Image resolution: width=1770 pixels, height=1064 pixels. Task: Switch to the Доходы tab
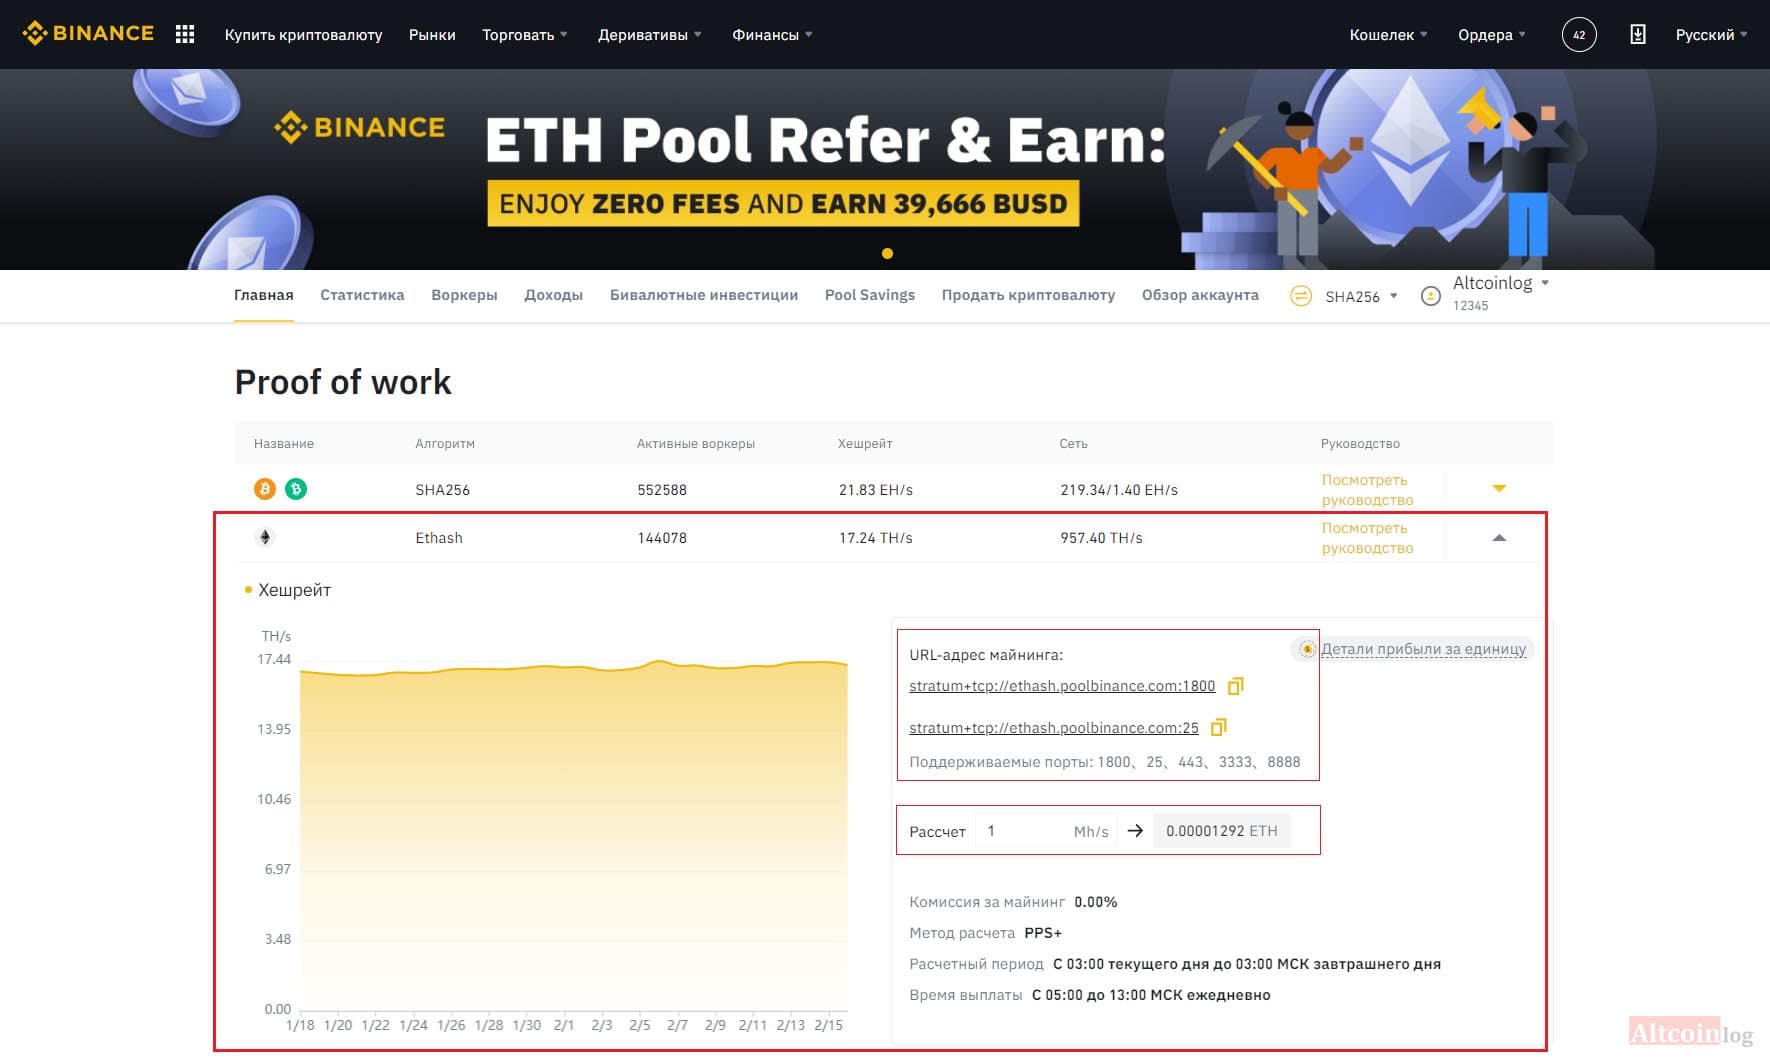pyautogui.click(x=553, y=295)
